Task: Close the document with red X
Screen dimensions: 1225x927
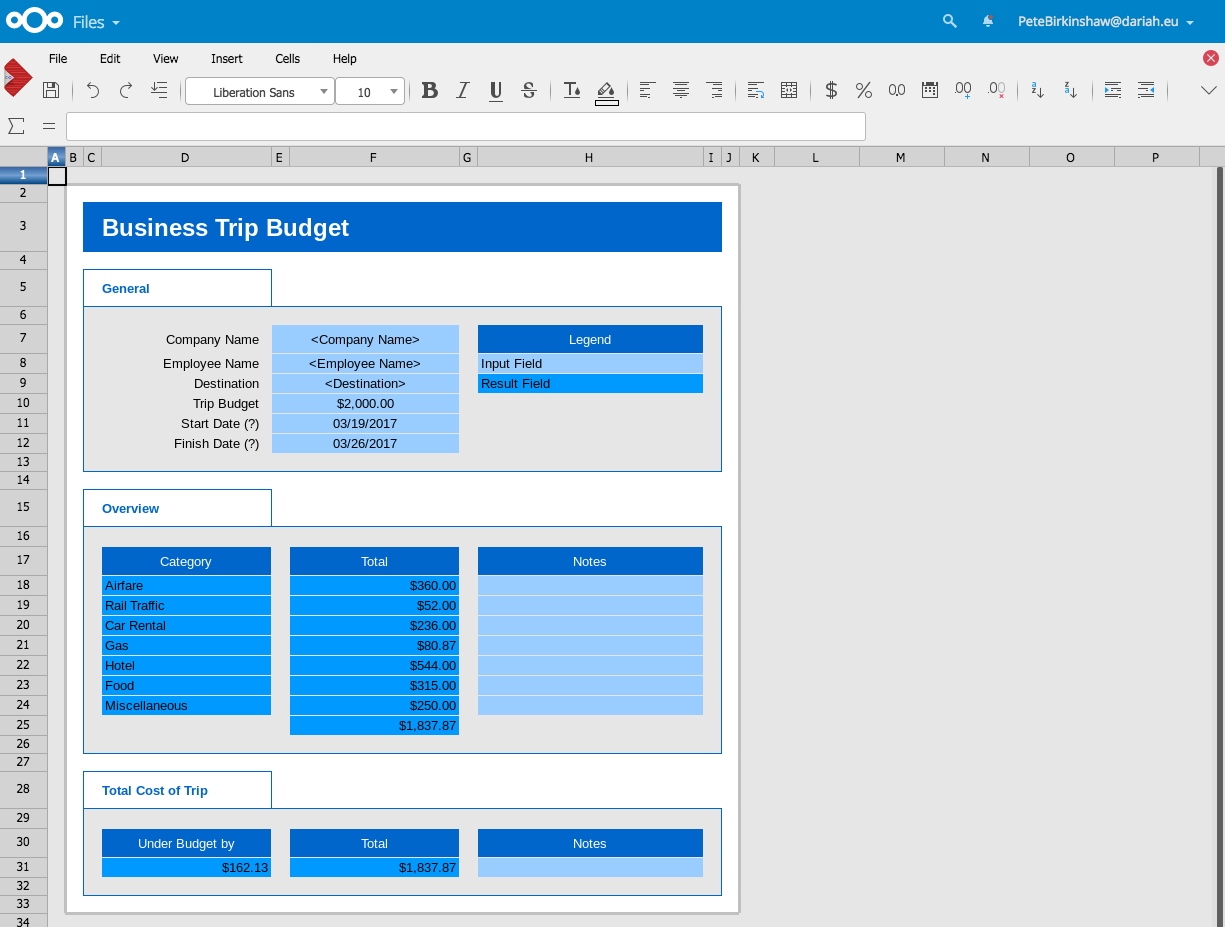Action: point(1211,58)
